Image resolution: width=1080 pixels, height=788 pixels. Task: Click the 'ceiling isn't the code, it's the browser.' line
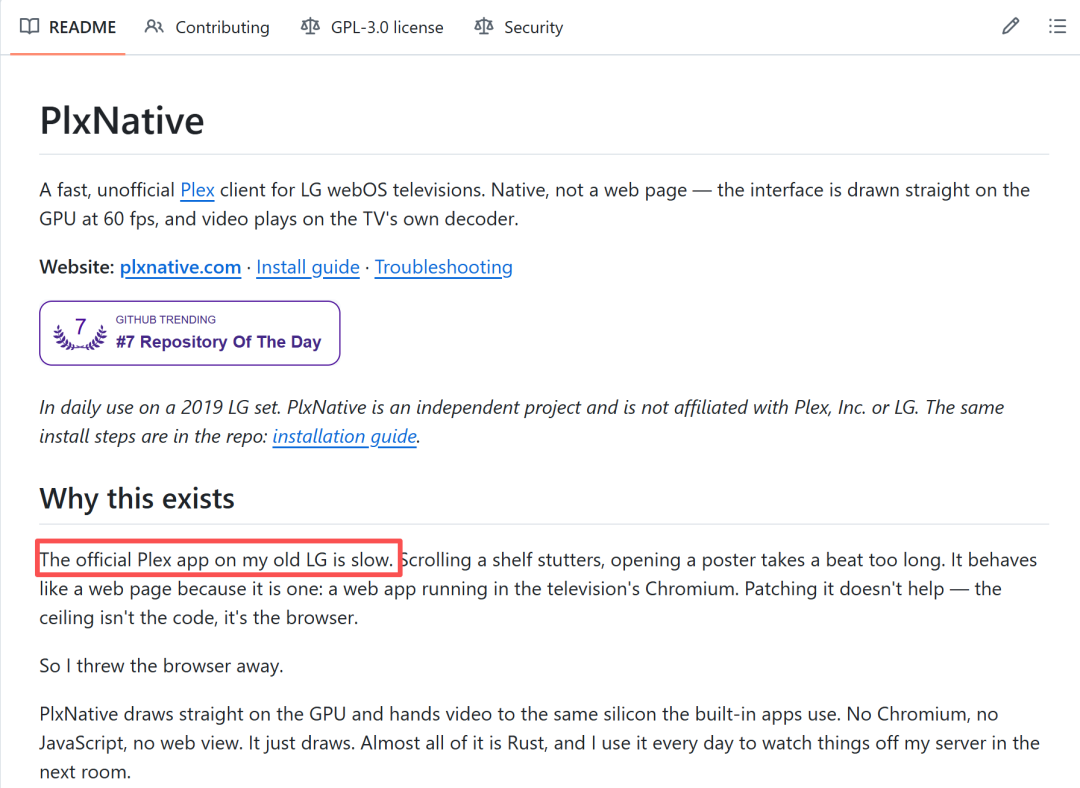click(198, 617)
